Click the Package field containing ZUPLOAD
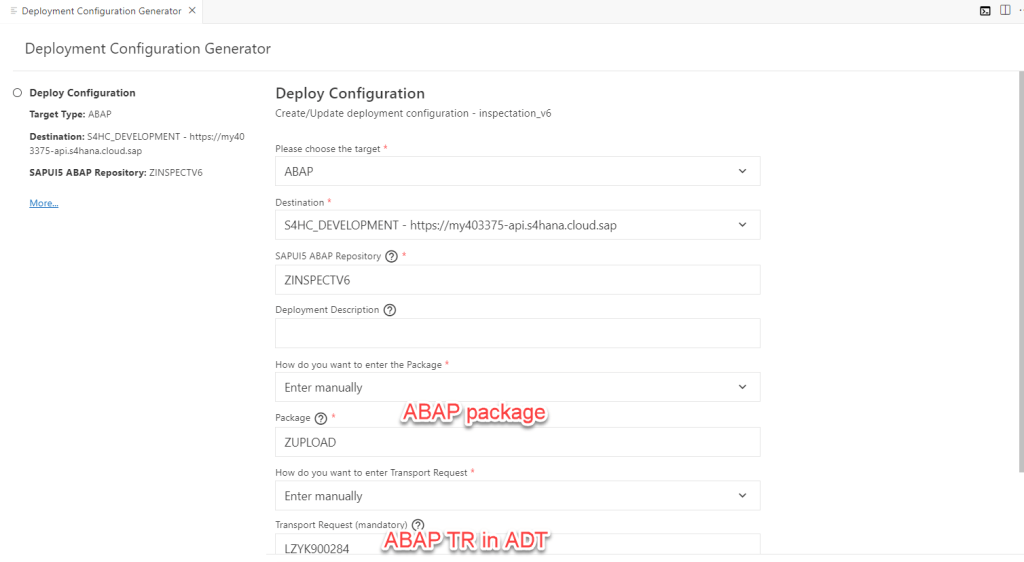Image resolution: width=1024 pixels, height=562 pixels. [x=517, y=442]
